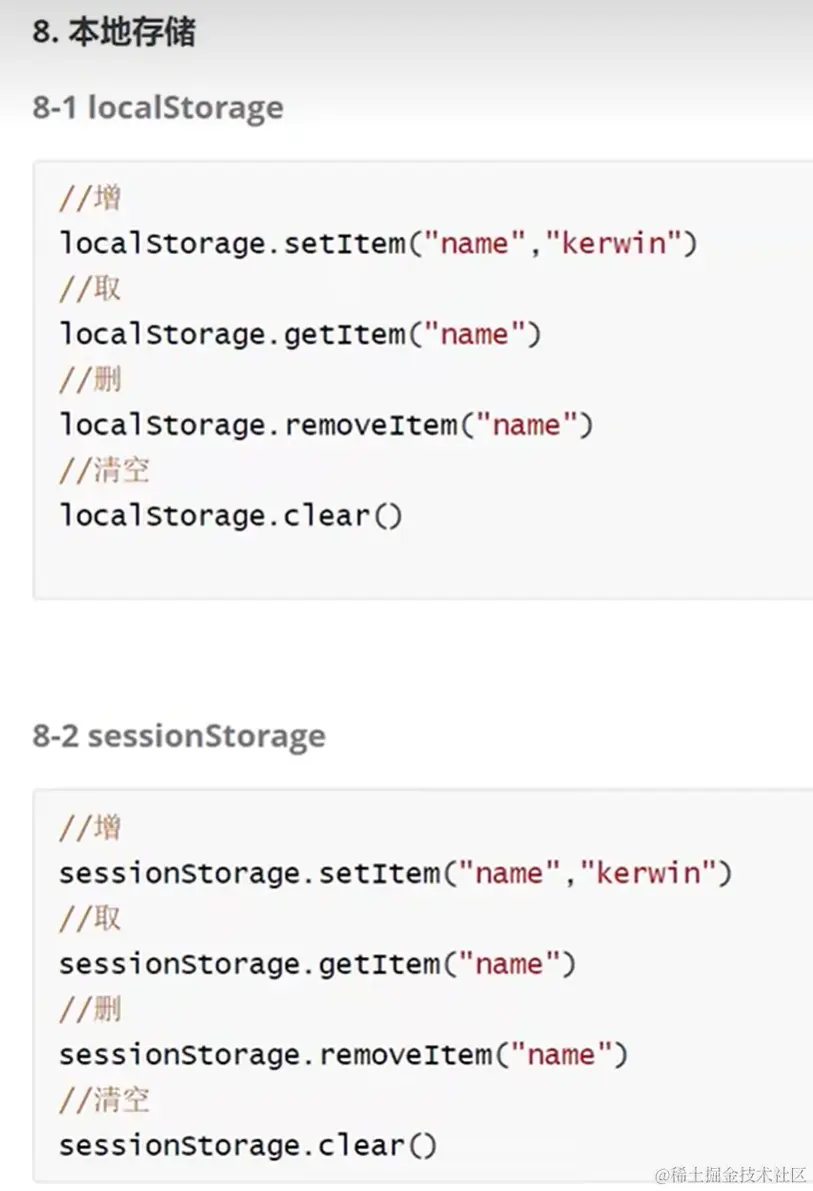The image size is (813, 1191).
Task: Click the "//取" comment in localStorage block
Action: coord(90,289)
